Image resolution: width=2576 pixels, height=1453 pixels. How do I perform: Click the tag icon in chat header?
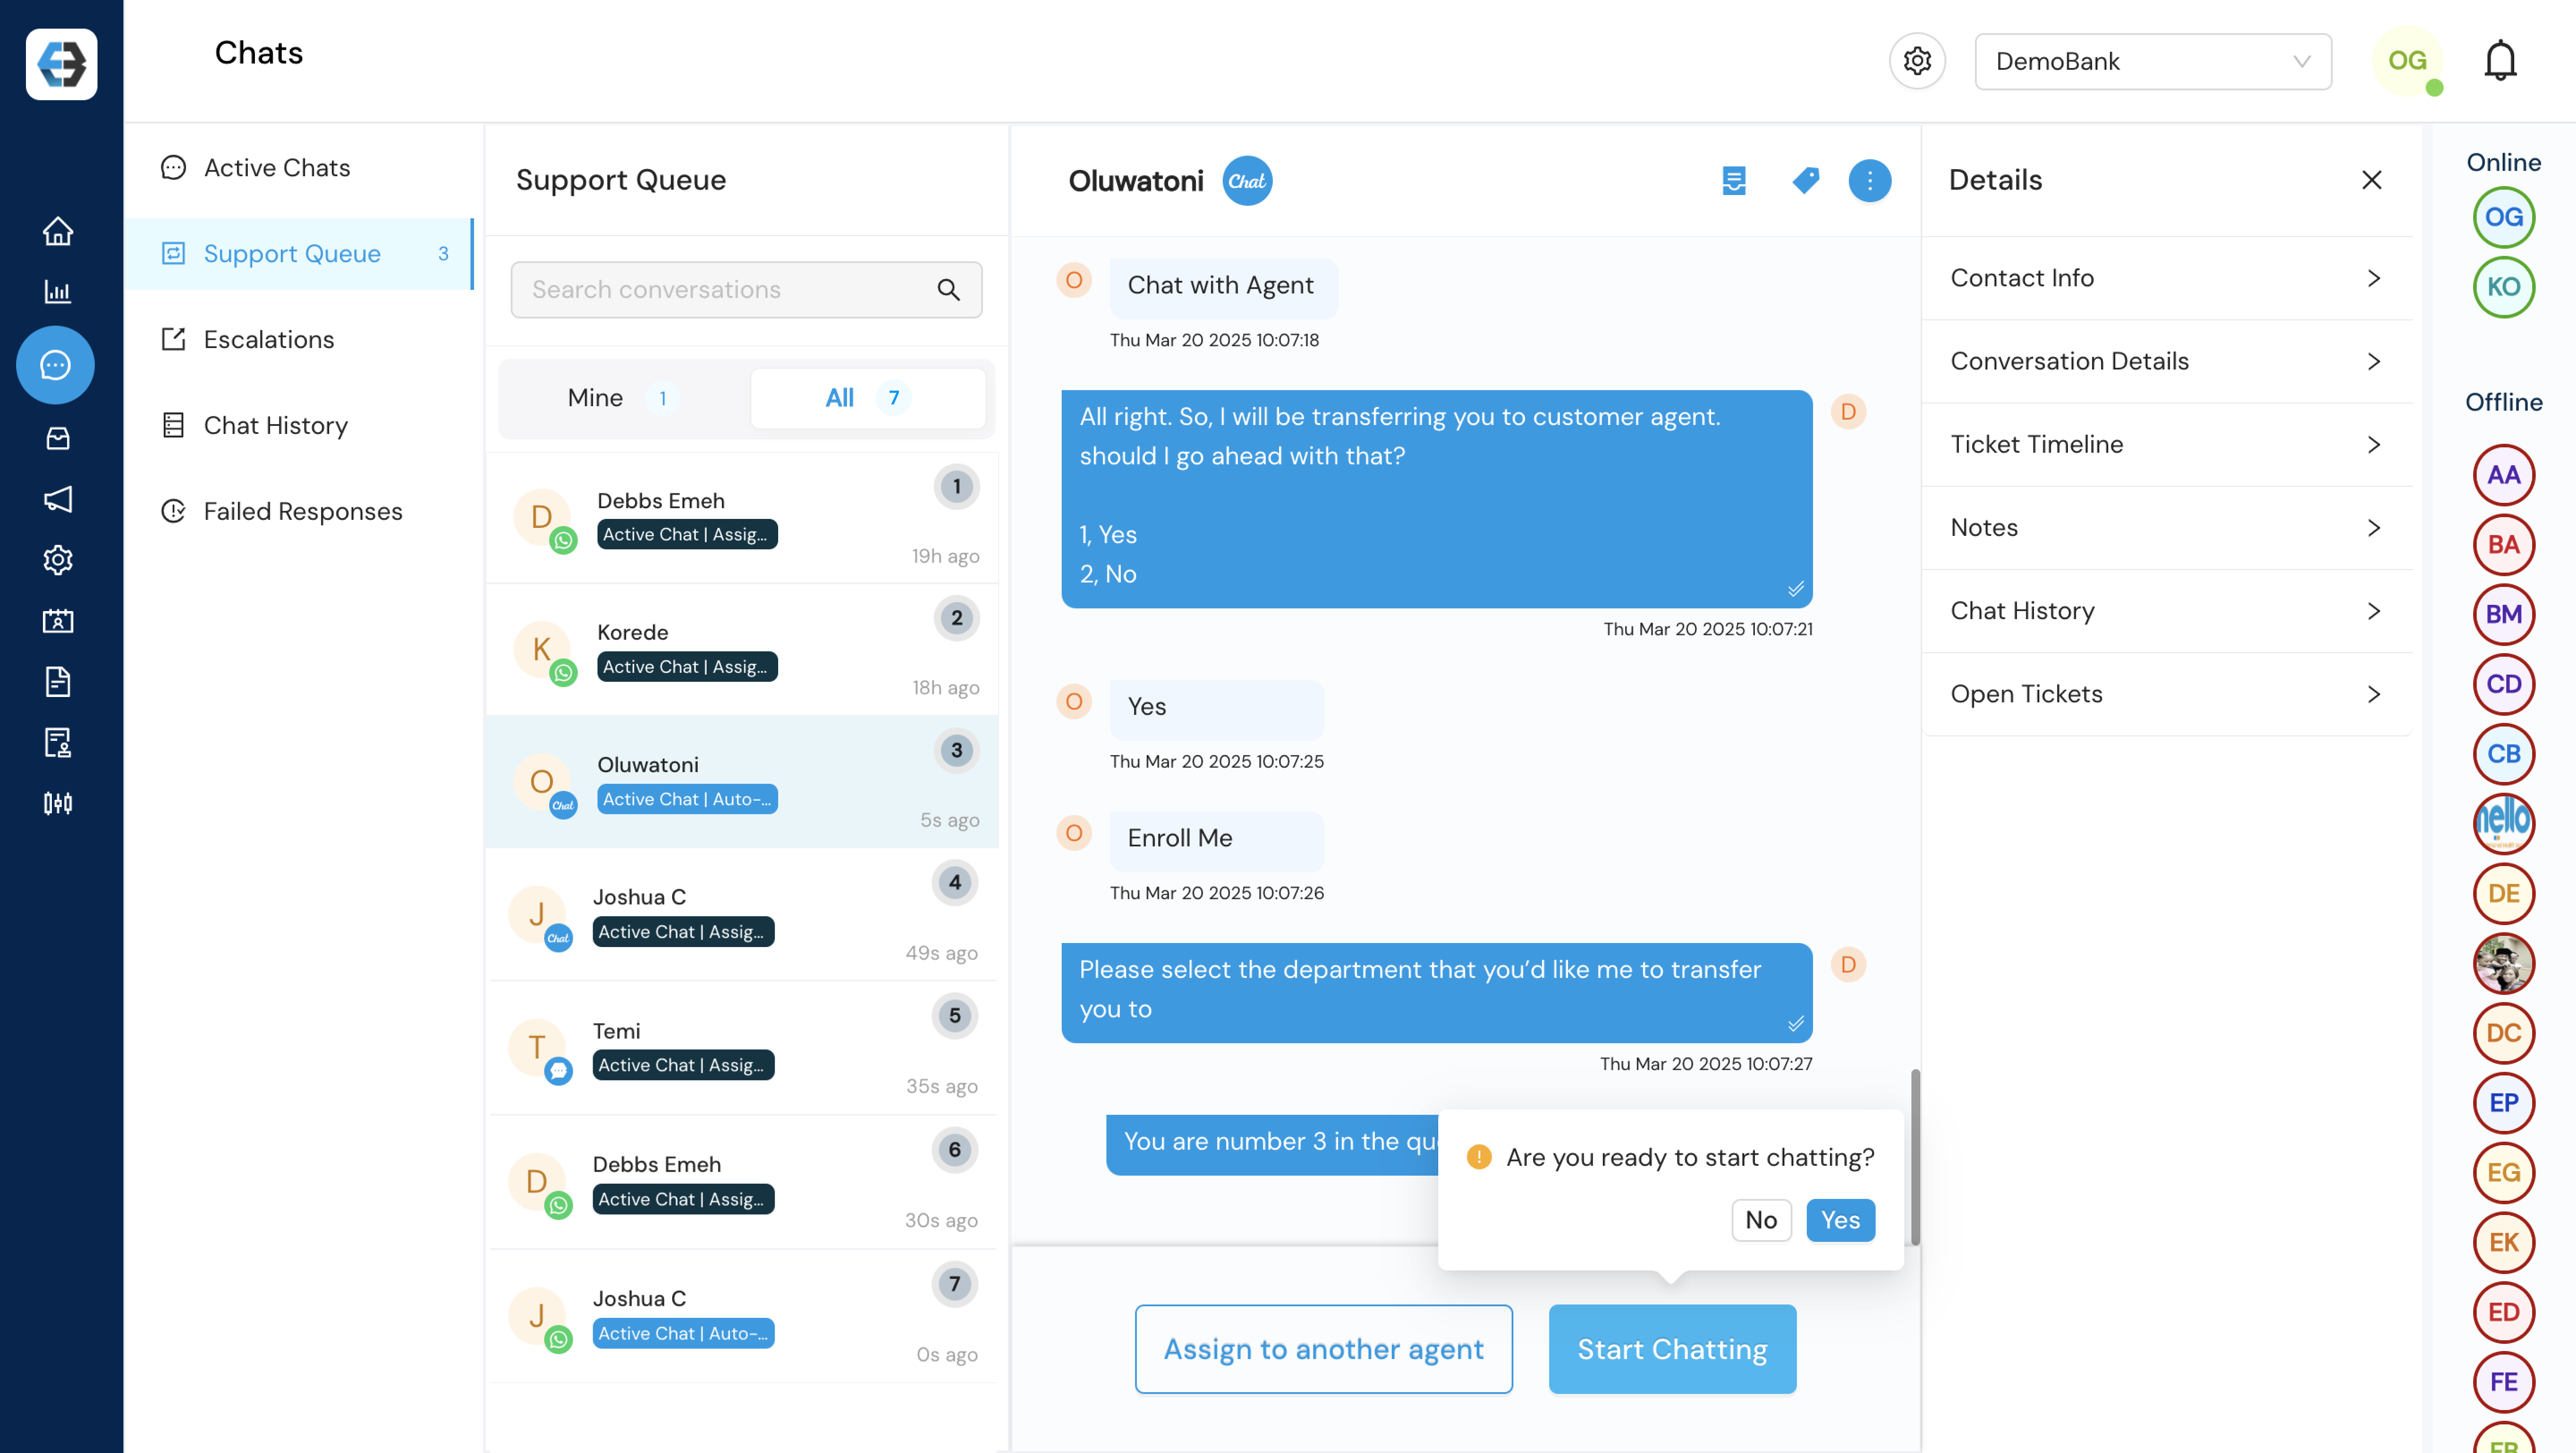coord(1806,181)
